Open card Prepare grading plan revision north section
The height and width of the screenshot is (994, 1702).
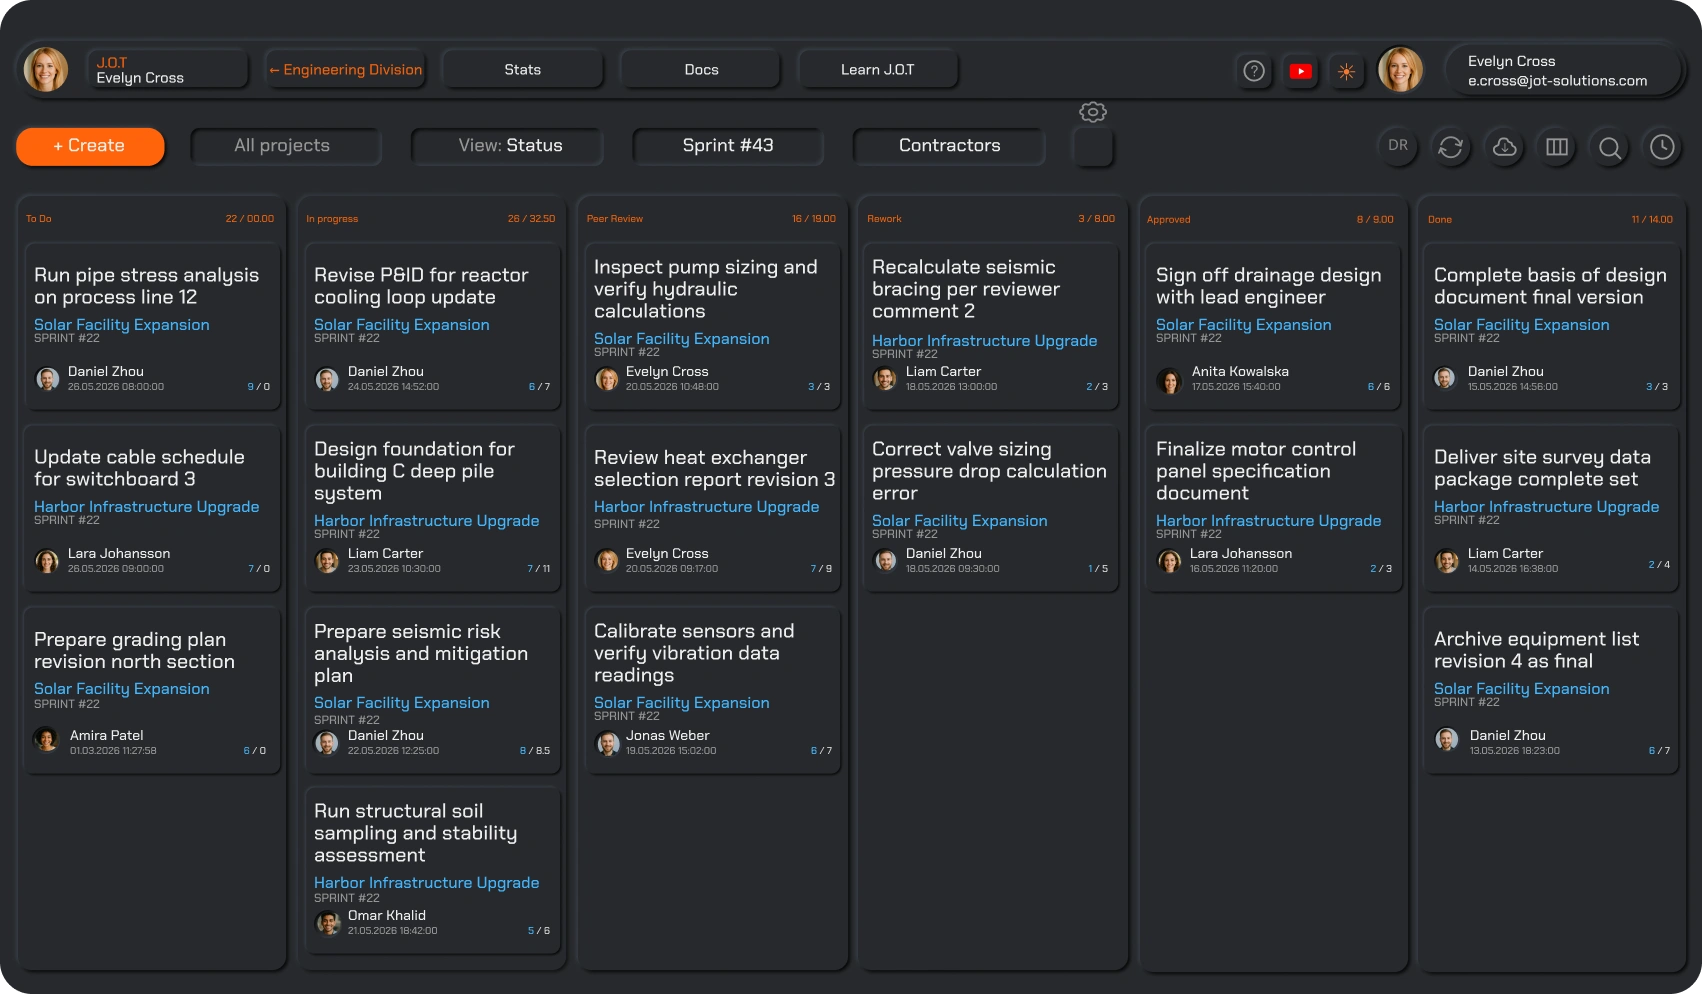click(152, 691)
